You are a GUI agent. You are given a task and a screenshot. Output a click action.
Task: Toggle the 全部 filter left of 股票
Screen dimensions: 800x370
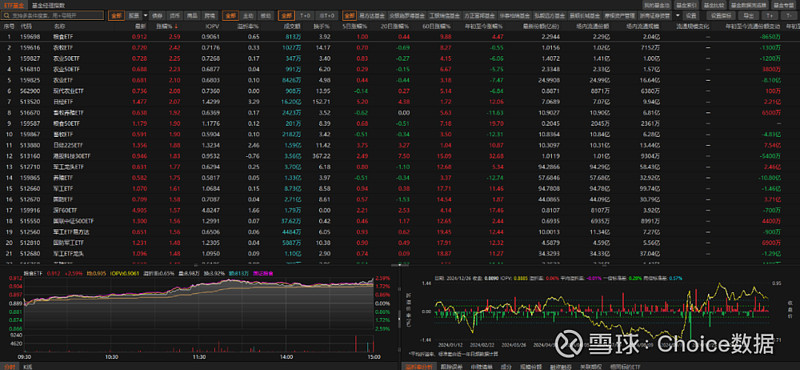pos(116,15)
